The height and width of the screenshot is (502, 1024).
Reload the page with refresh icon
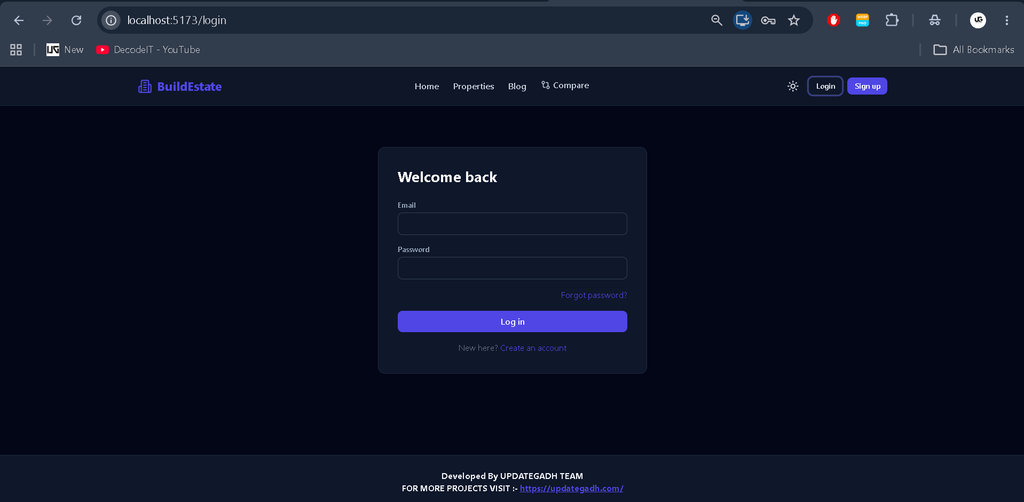(x=76, y=20)
